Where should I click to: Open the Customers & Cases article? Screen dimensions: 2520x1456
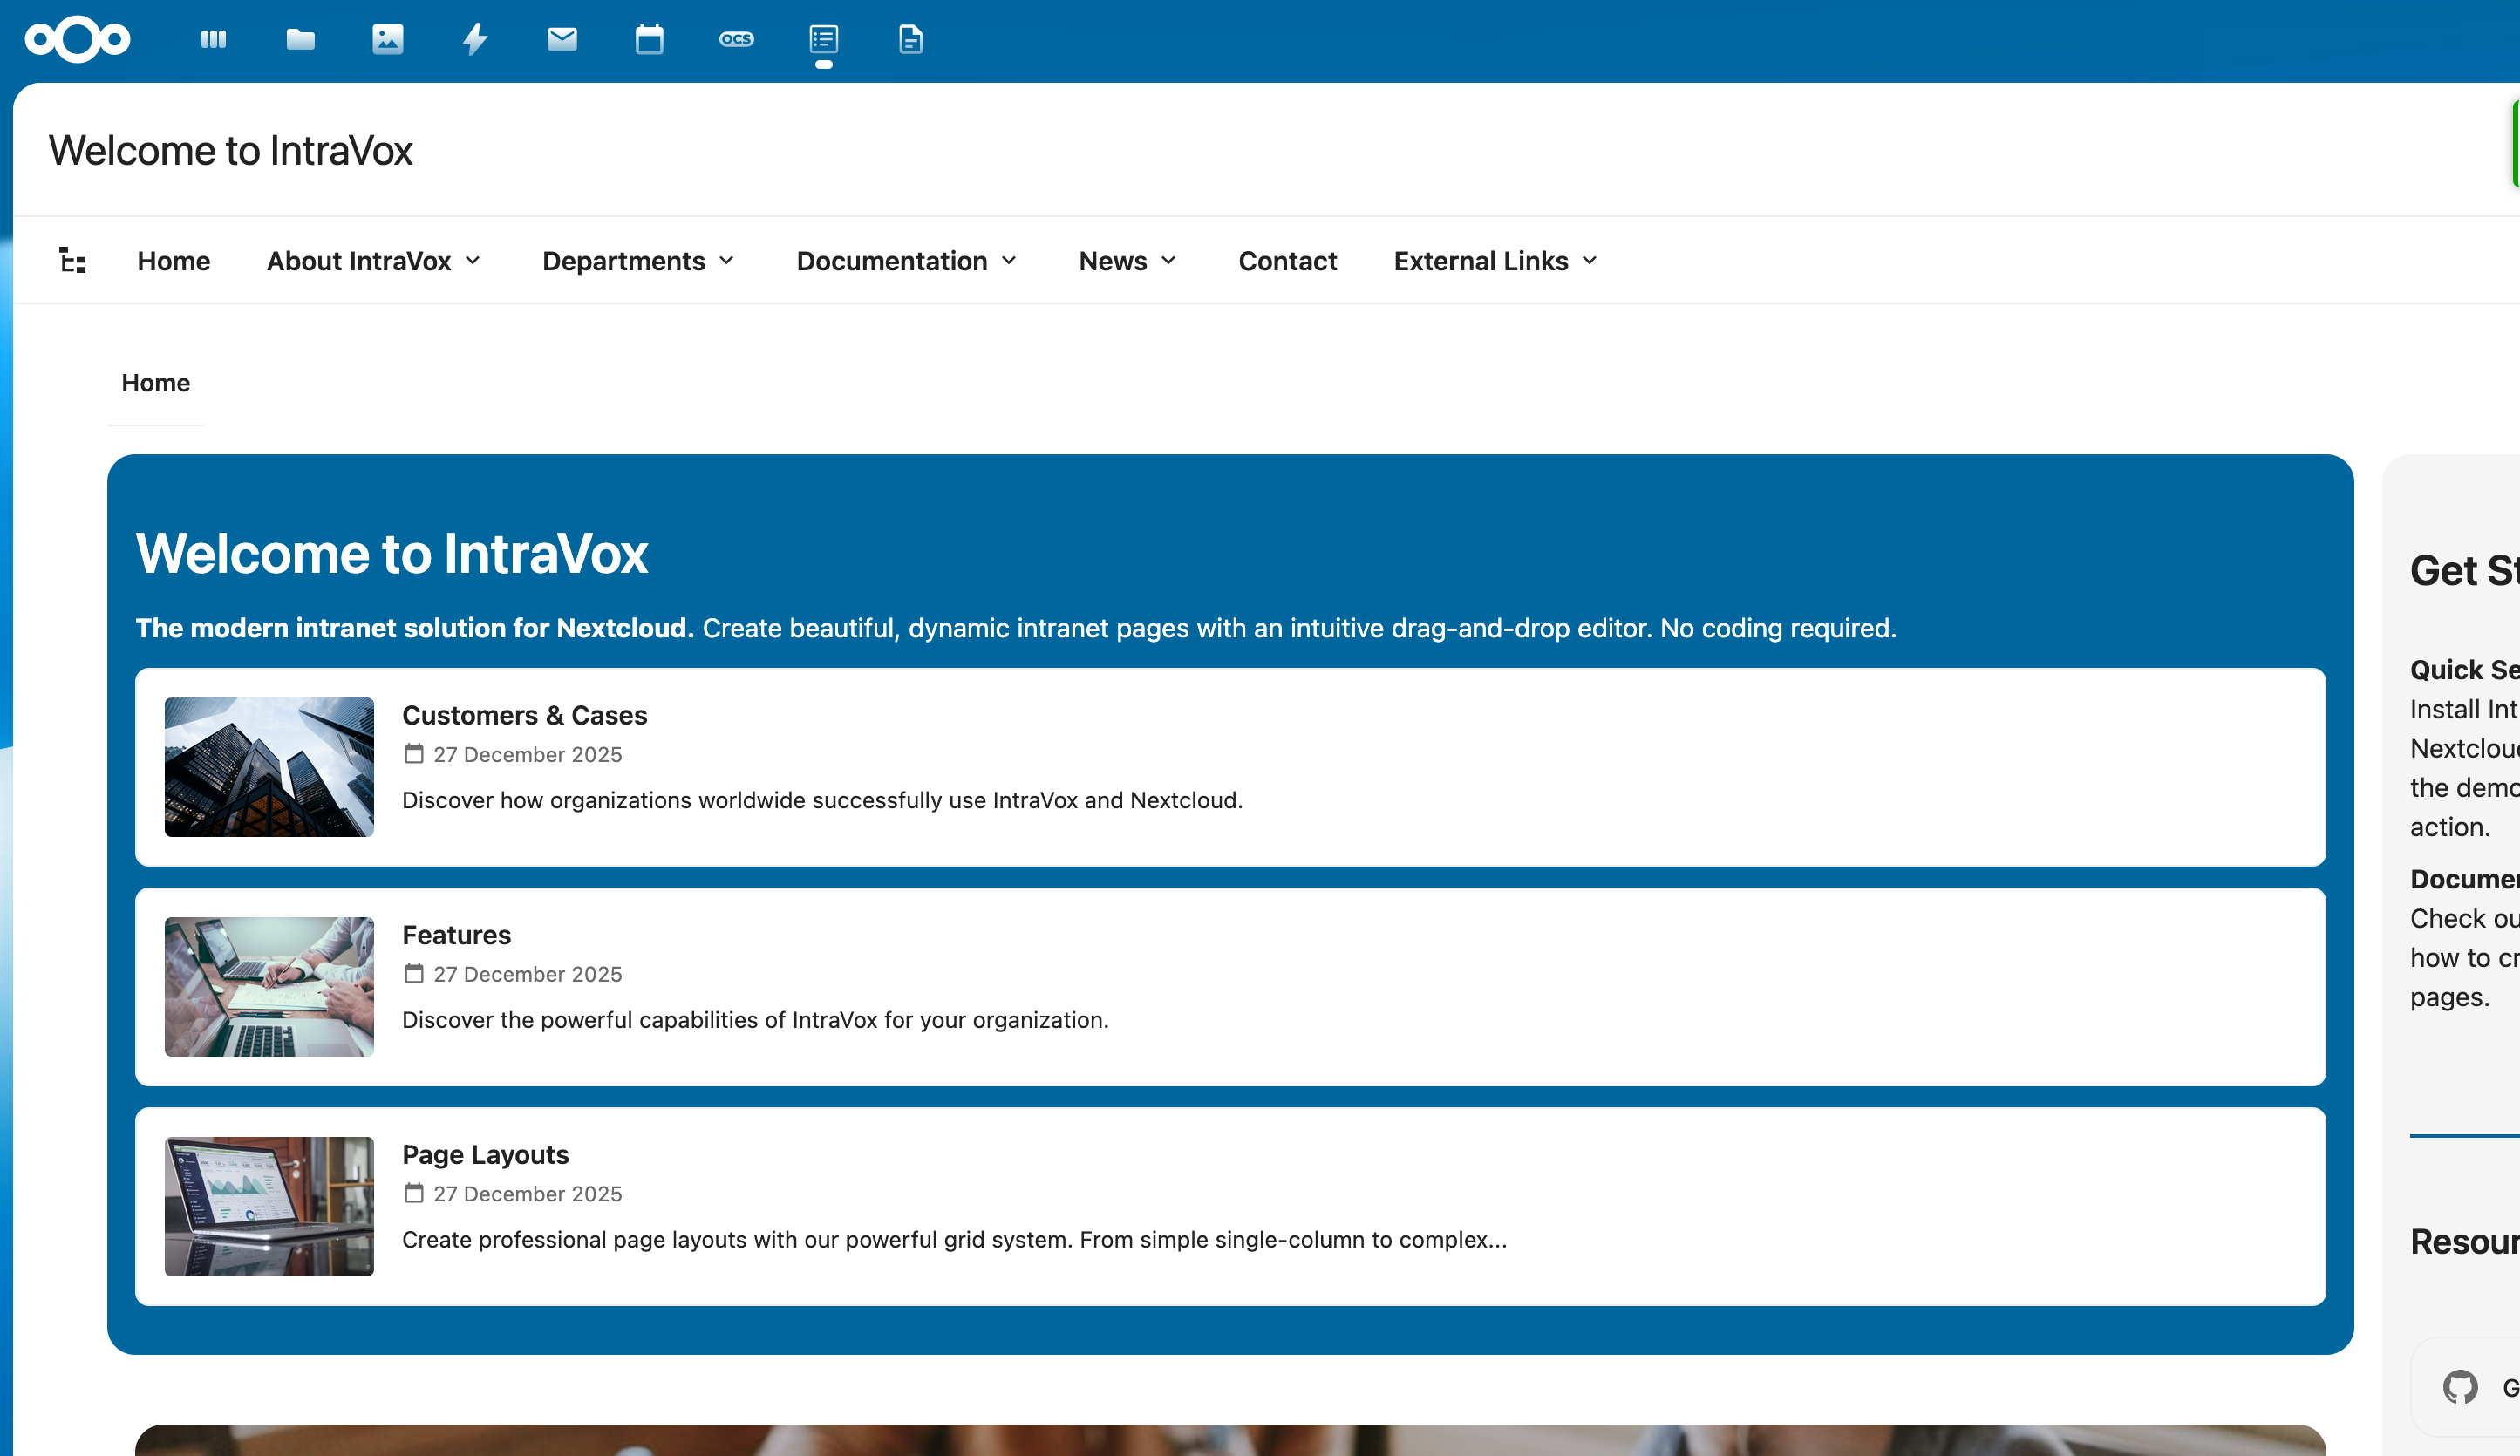[524, 714]
